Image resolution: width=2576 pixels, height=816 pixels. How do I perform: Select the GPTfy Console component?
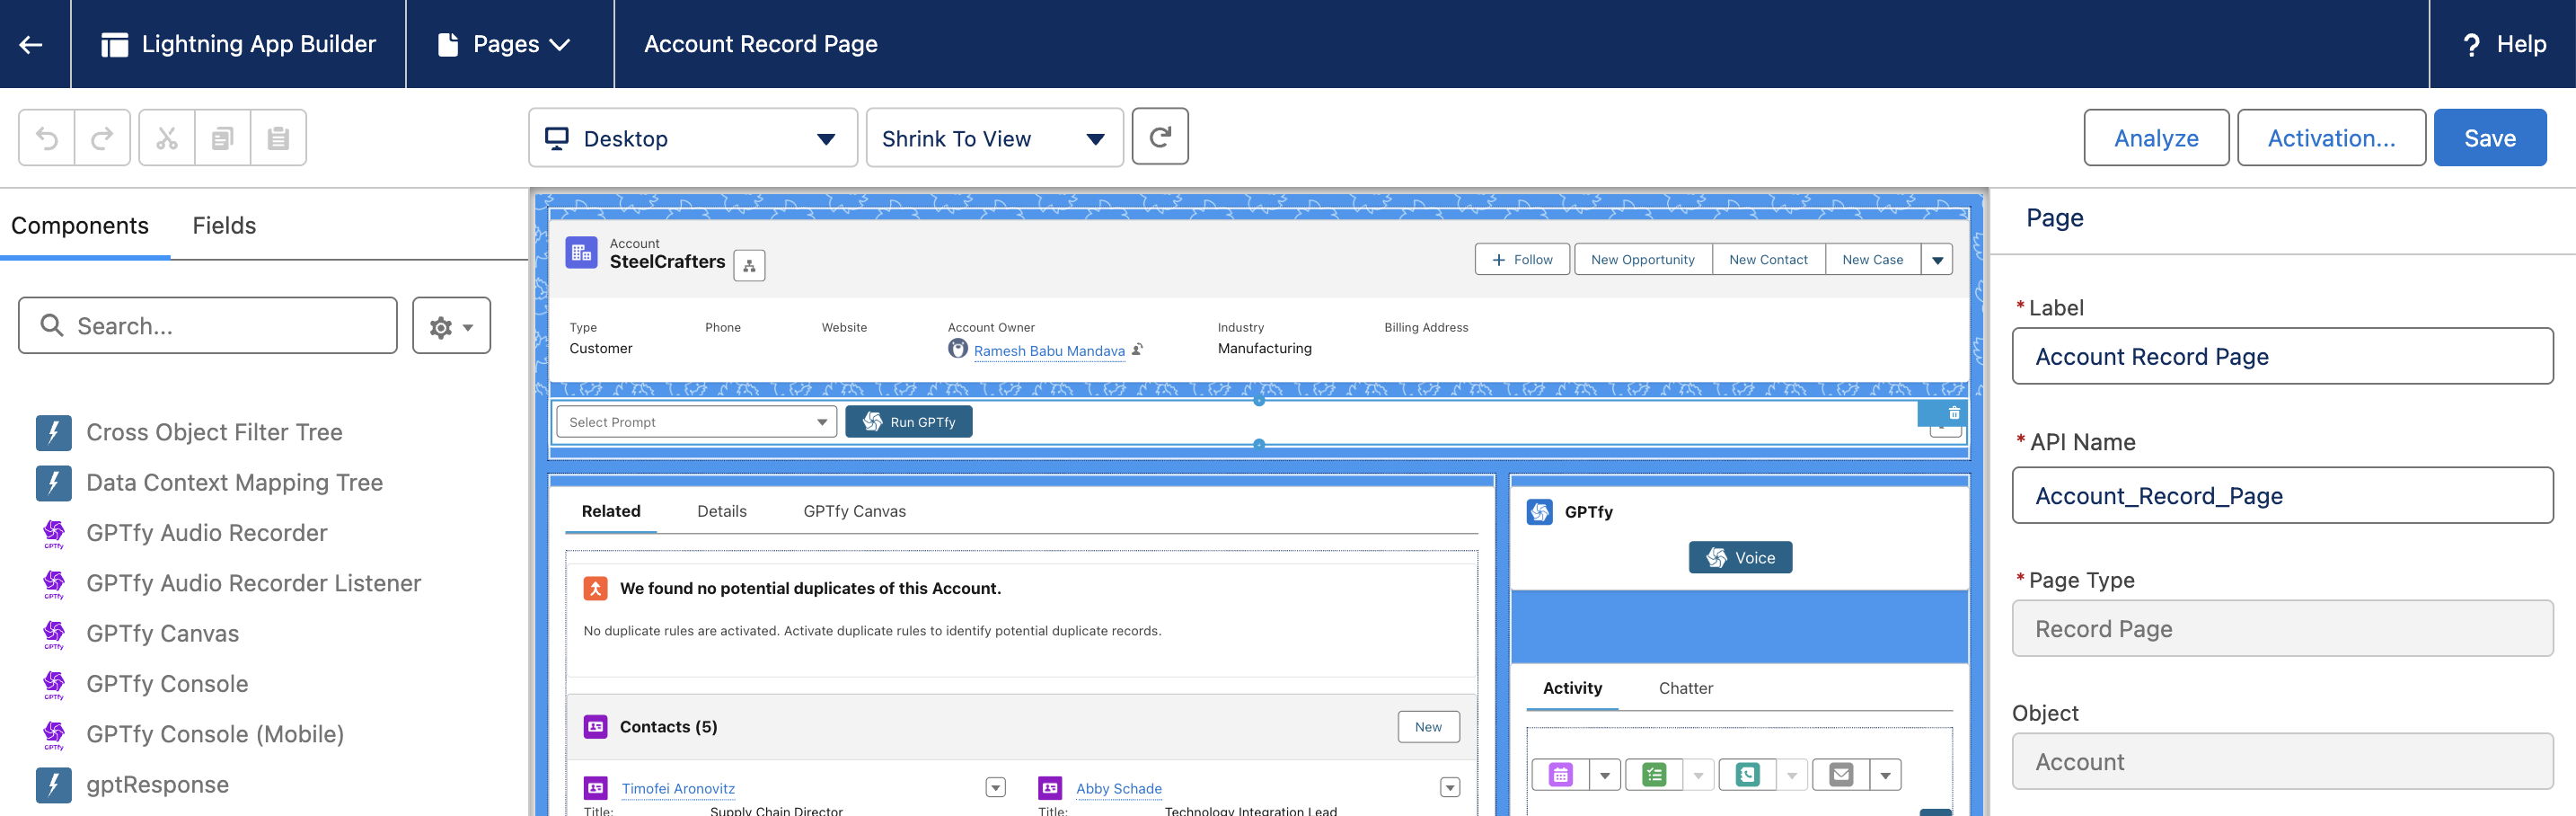pyautogui.click(x=167, y=684)
